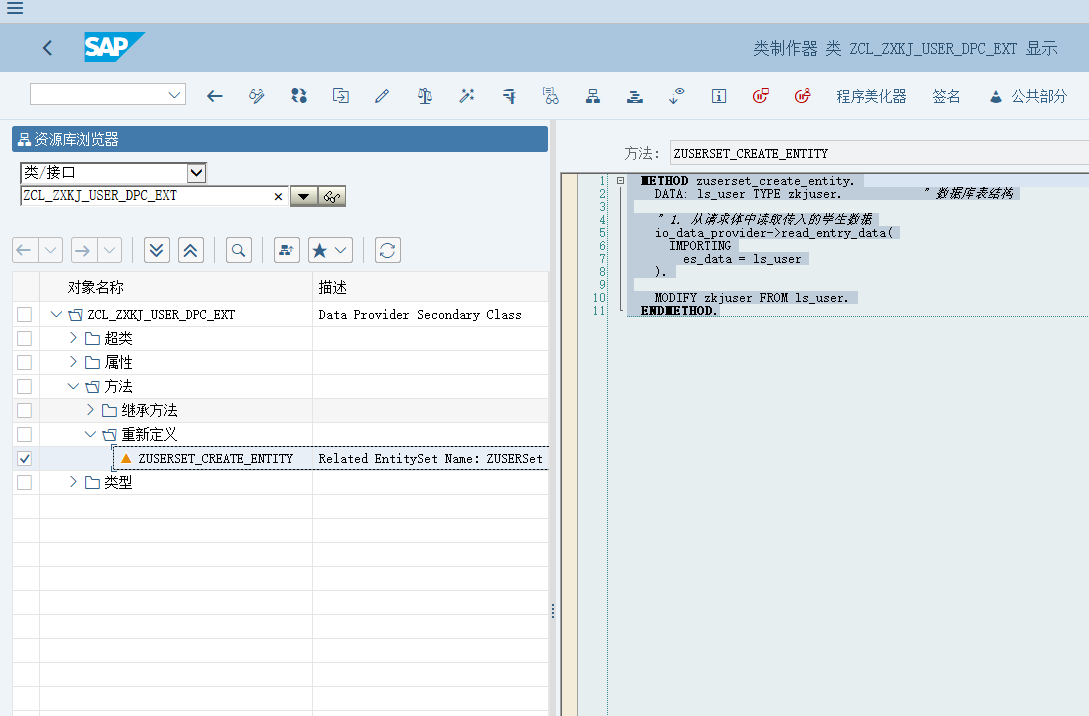Click the tree hierarchy up icon

pyautogui.click(x=287, y=250)
